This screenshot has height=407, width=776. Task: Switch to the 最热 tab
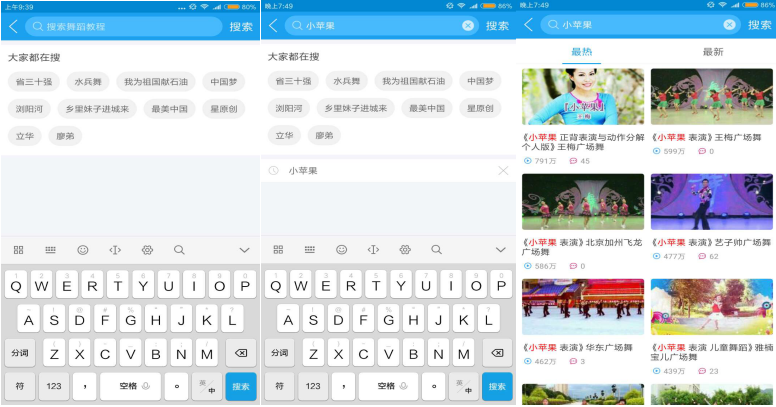point(582,52)
